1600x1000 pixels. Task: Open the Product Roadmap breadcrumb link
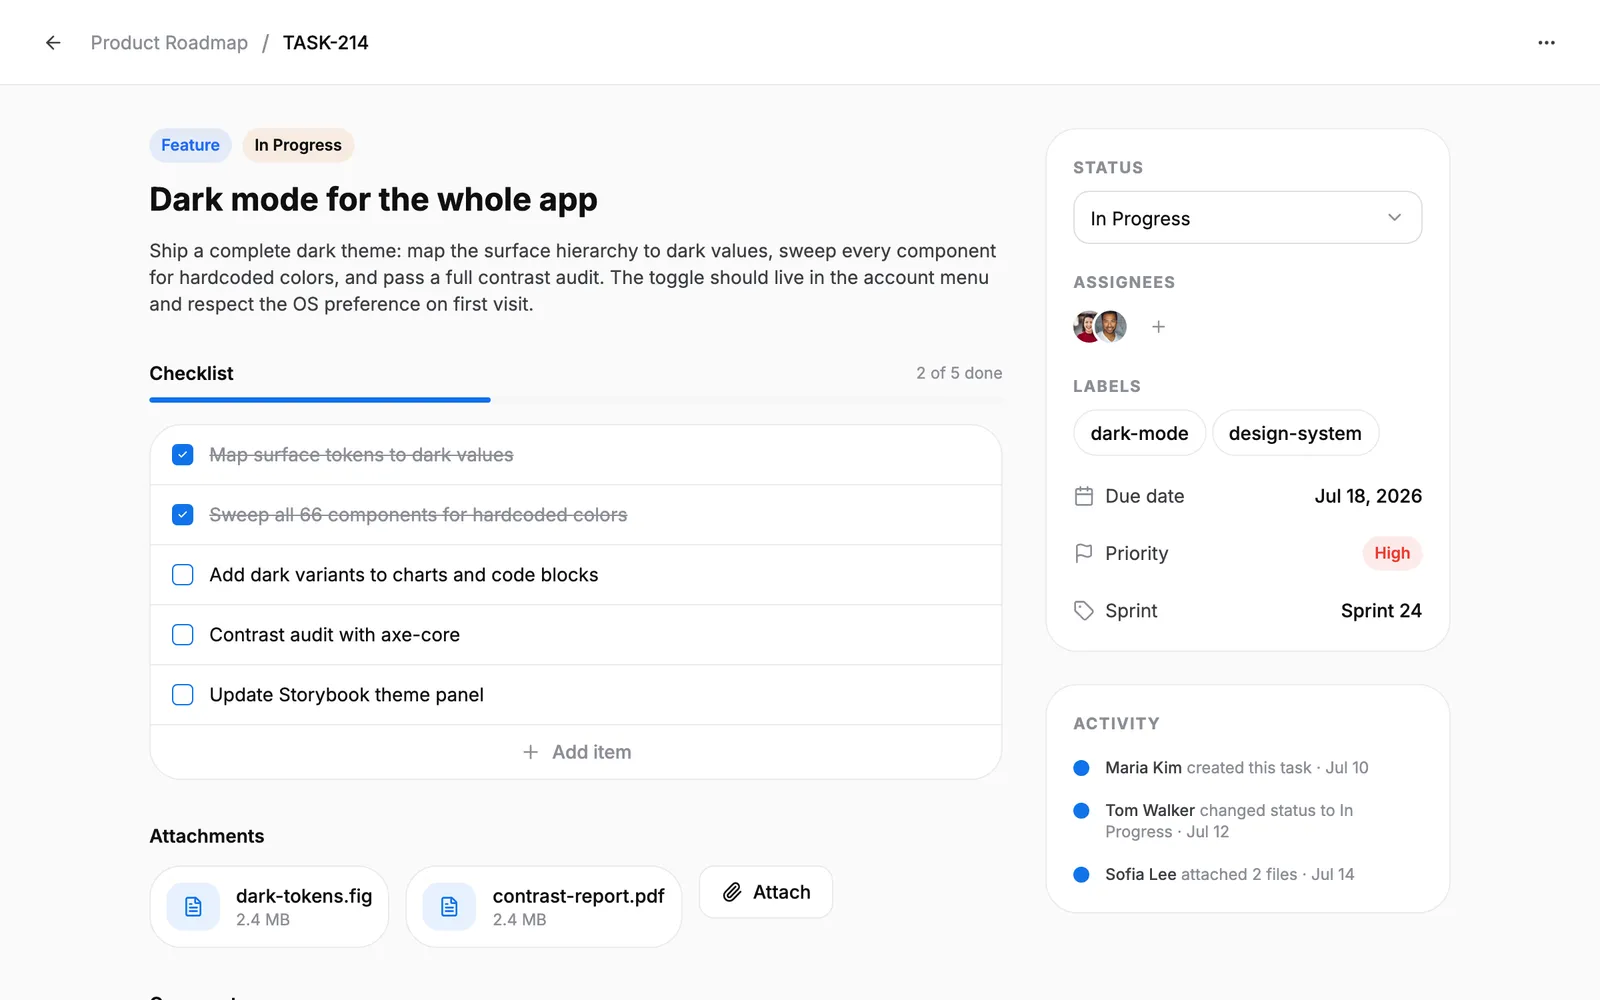169,43
